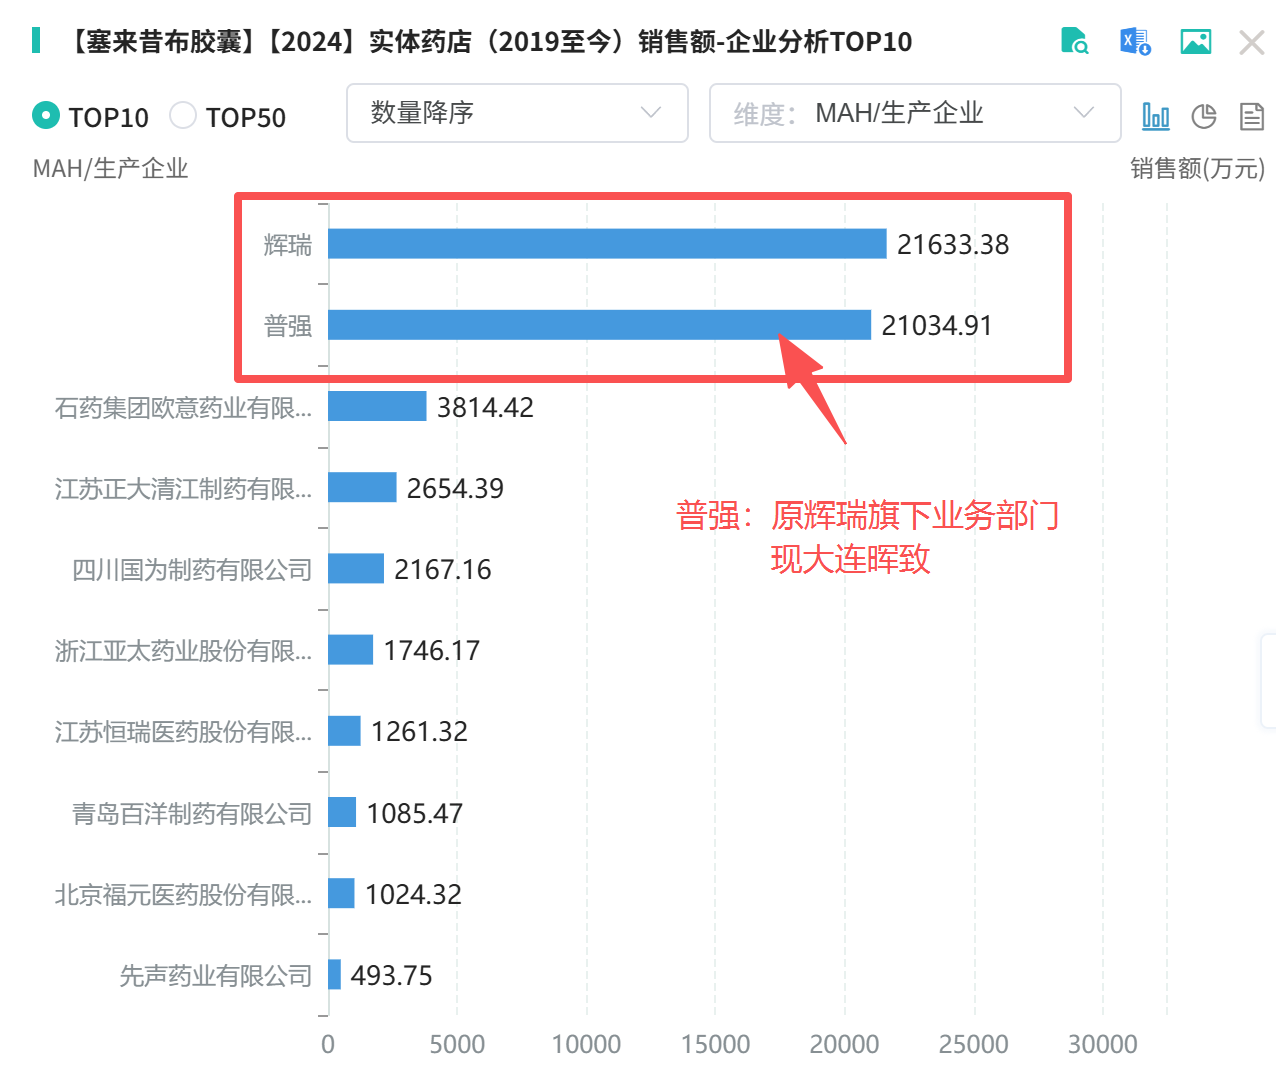The height and width of the screenshot is (1084, 1276).
Task: Click the 江苏恒瑞医药 bar
Action: tap(344, 731)
